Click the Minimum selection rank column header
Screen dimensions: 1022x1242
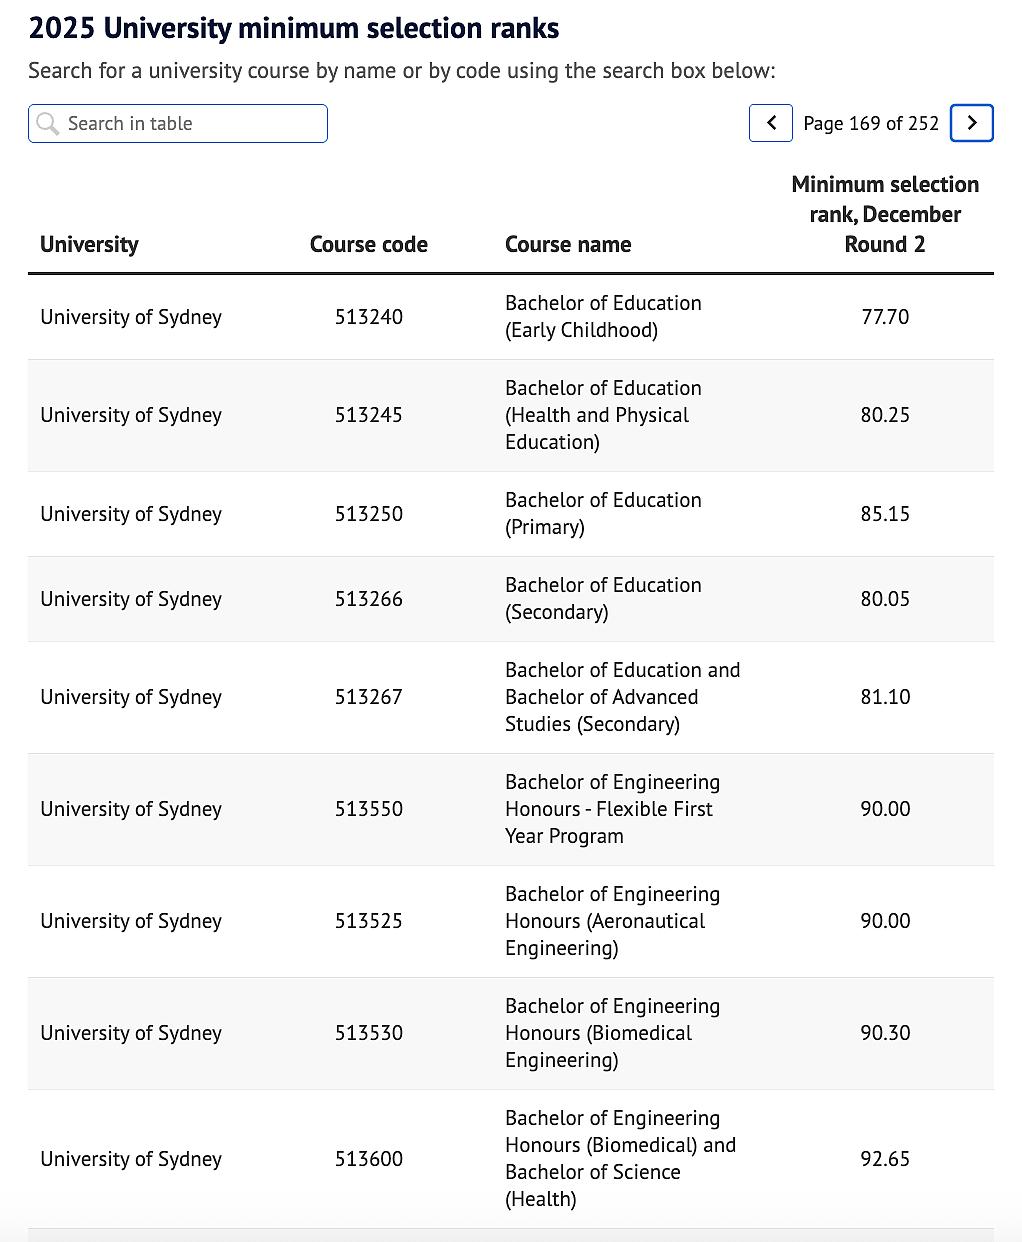[x=885, y=214]
